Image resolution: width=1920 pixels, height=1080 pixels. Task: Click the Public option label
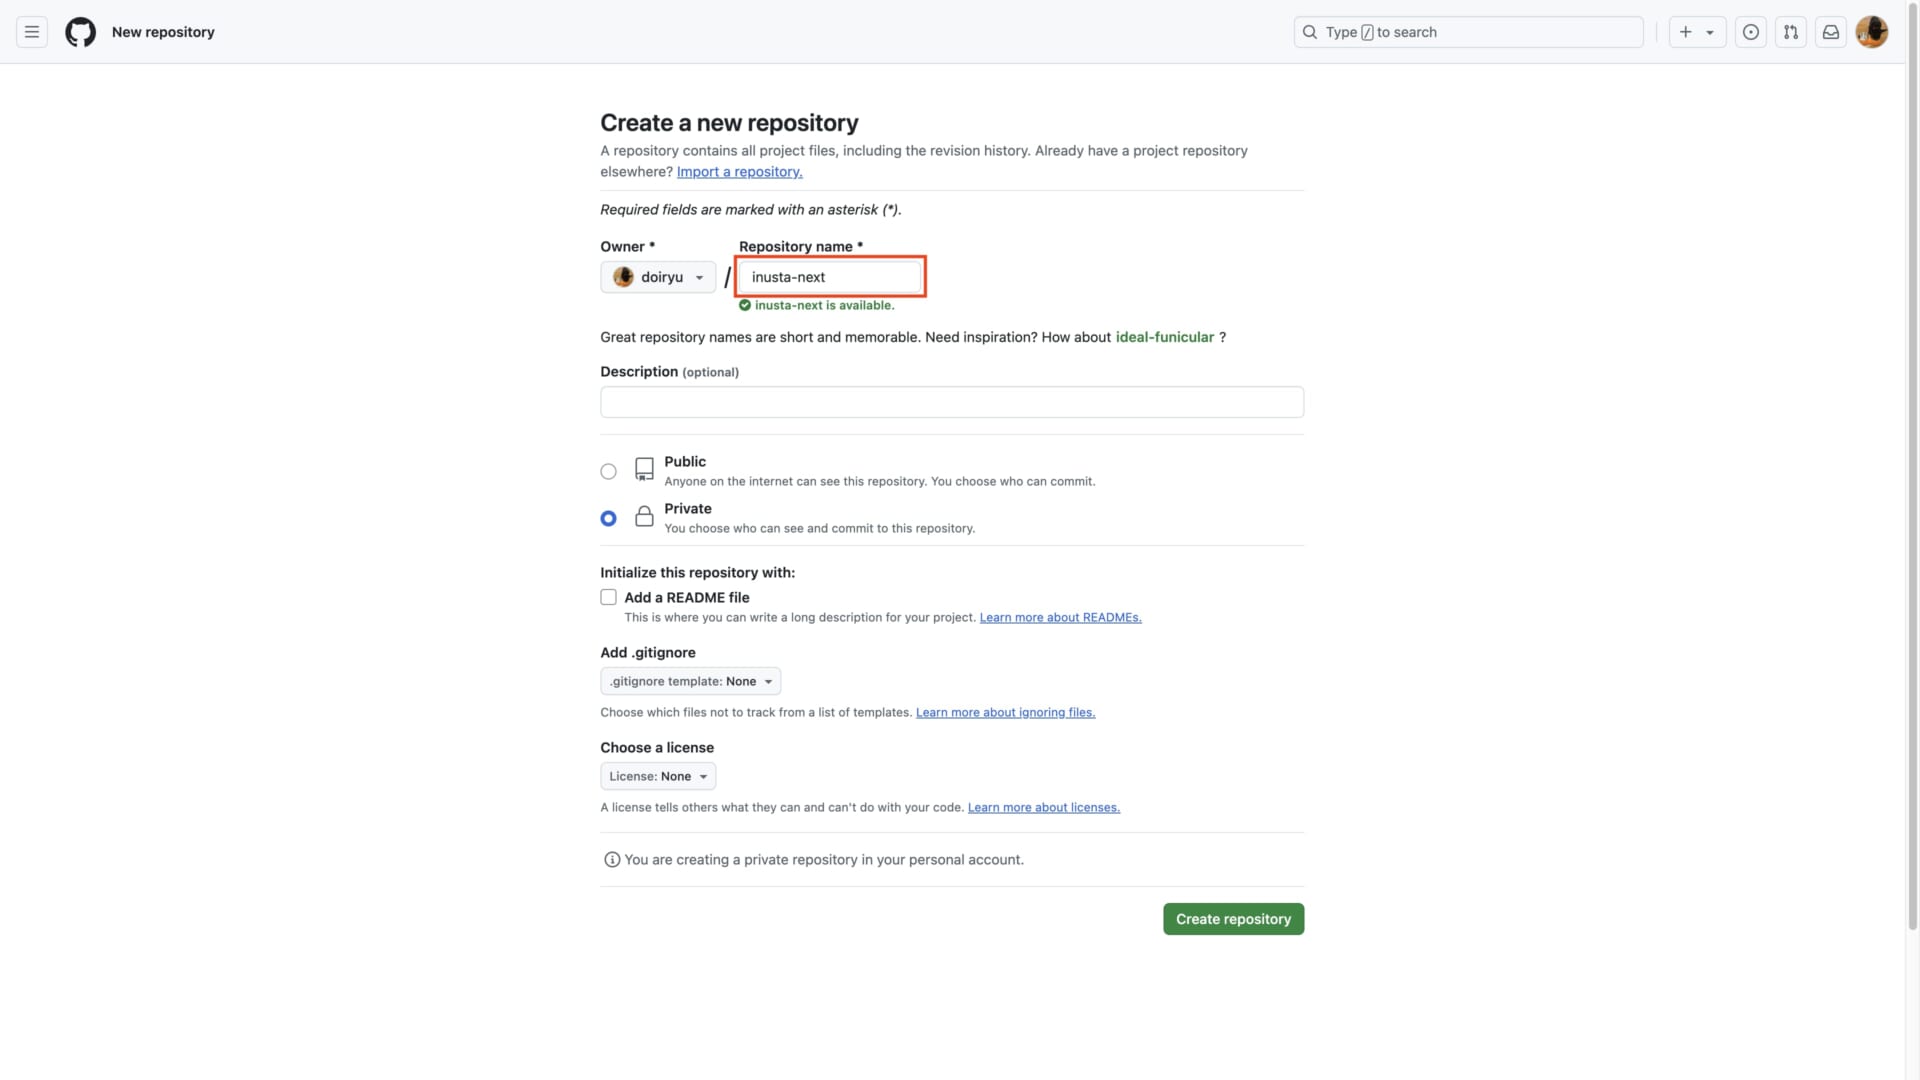[685, 462]
